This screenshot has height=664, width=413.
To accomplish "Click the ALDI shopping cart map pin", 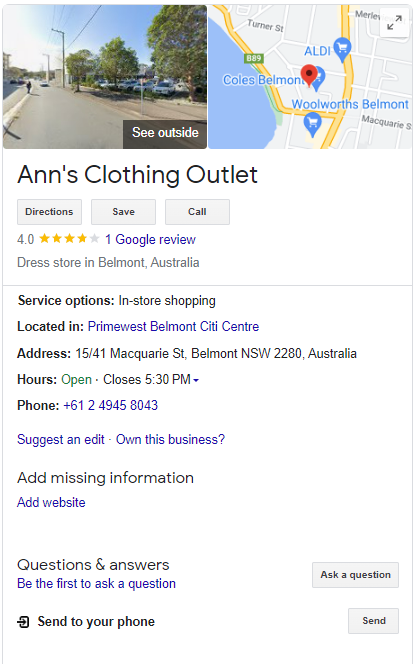I will pyautogui.click(x=342, y=50).
